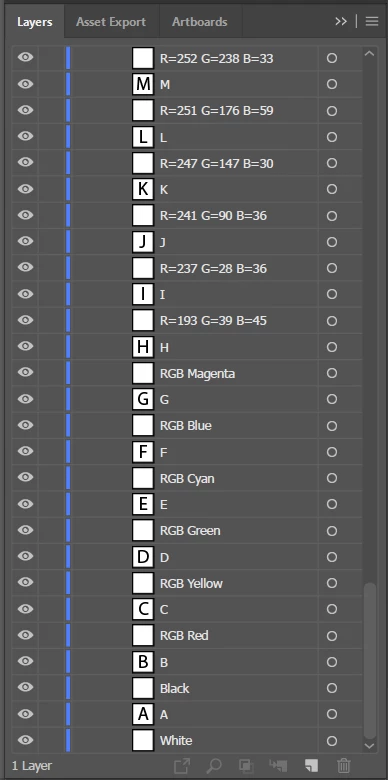The width and height of the screenshot is (388, 780).
Task: Toggle visibility of the G object
Action: pyautogui.click(x=25, y=399)
